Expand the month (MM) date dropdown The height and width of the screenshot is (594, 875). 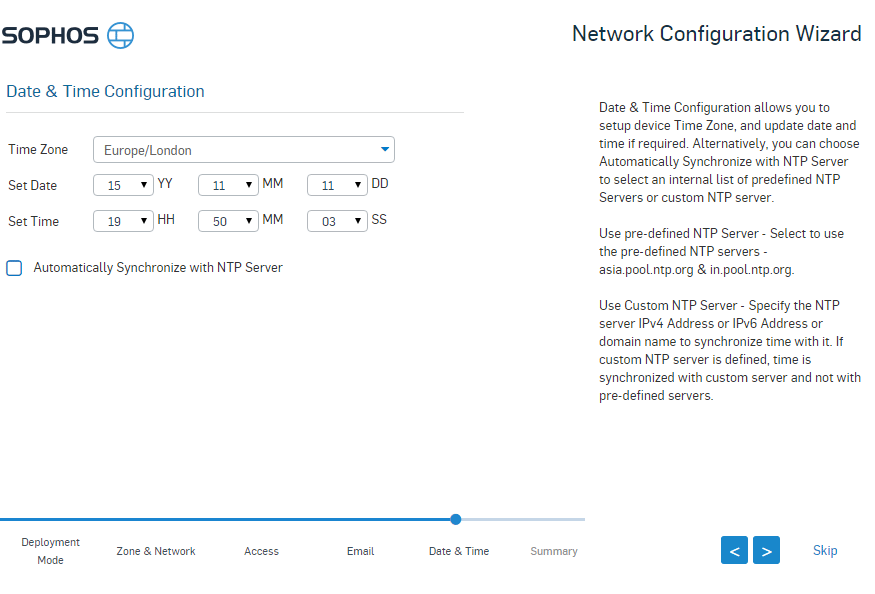click(228, 186)
